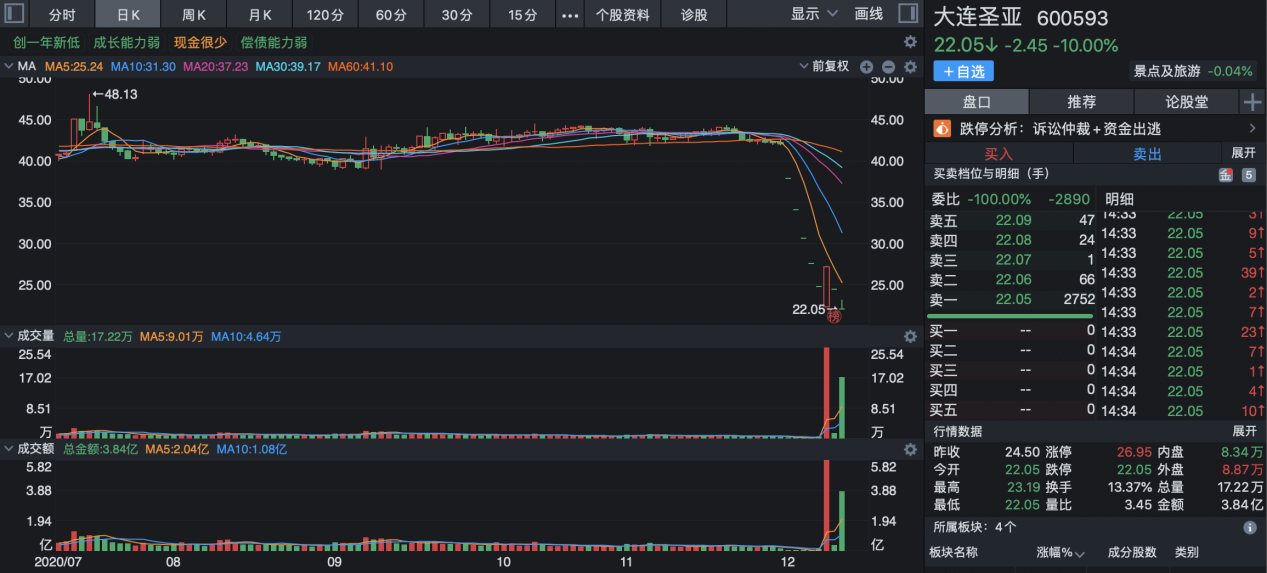Screen dimensions: 1267x573
Task: Toggle the 画线 drawing tool
Action: pos(869,14)
